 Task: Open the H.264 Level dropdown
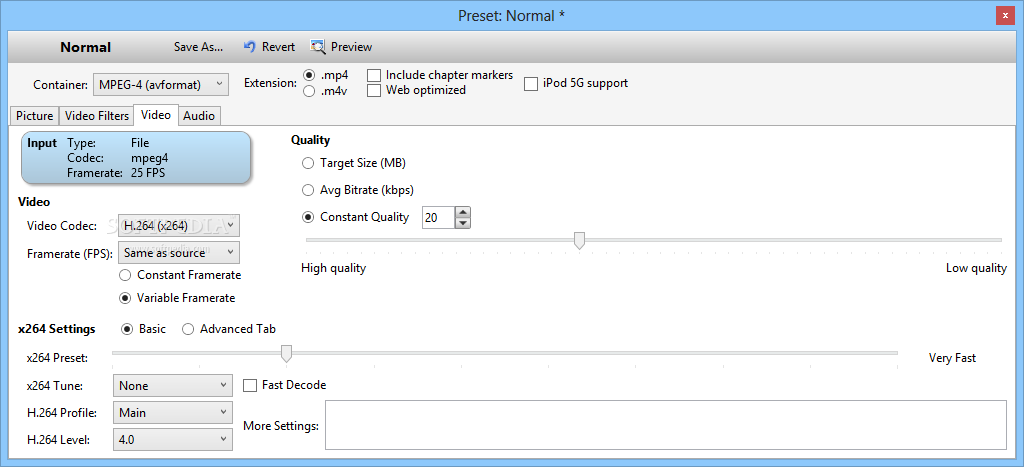coord(172,440)
